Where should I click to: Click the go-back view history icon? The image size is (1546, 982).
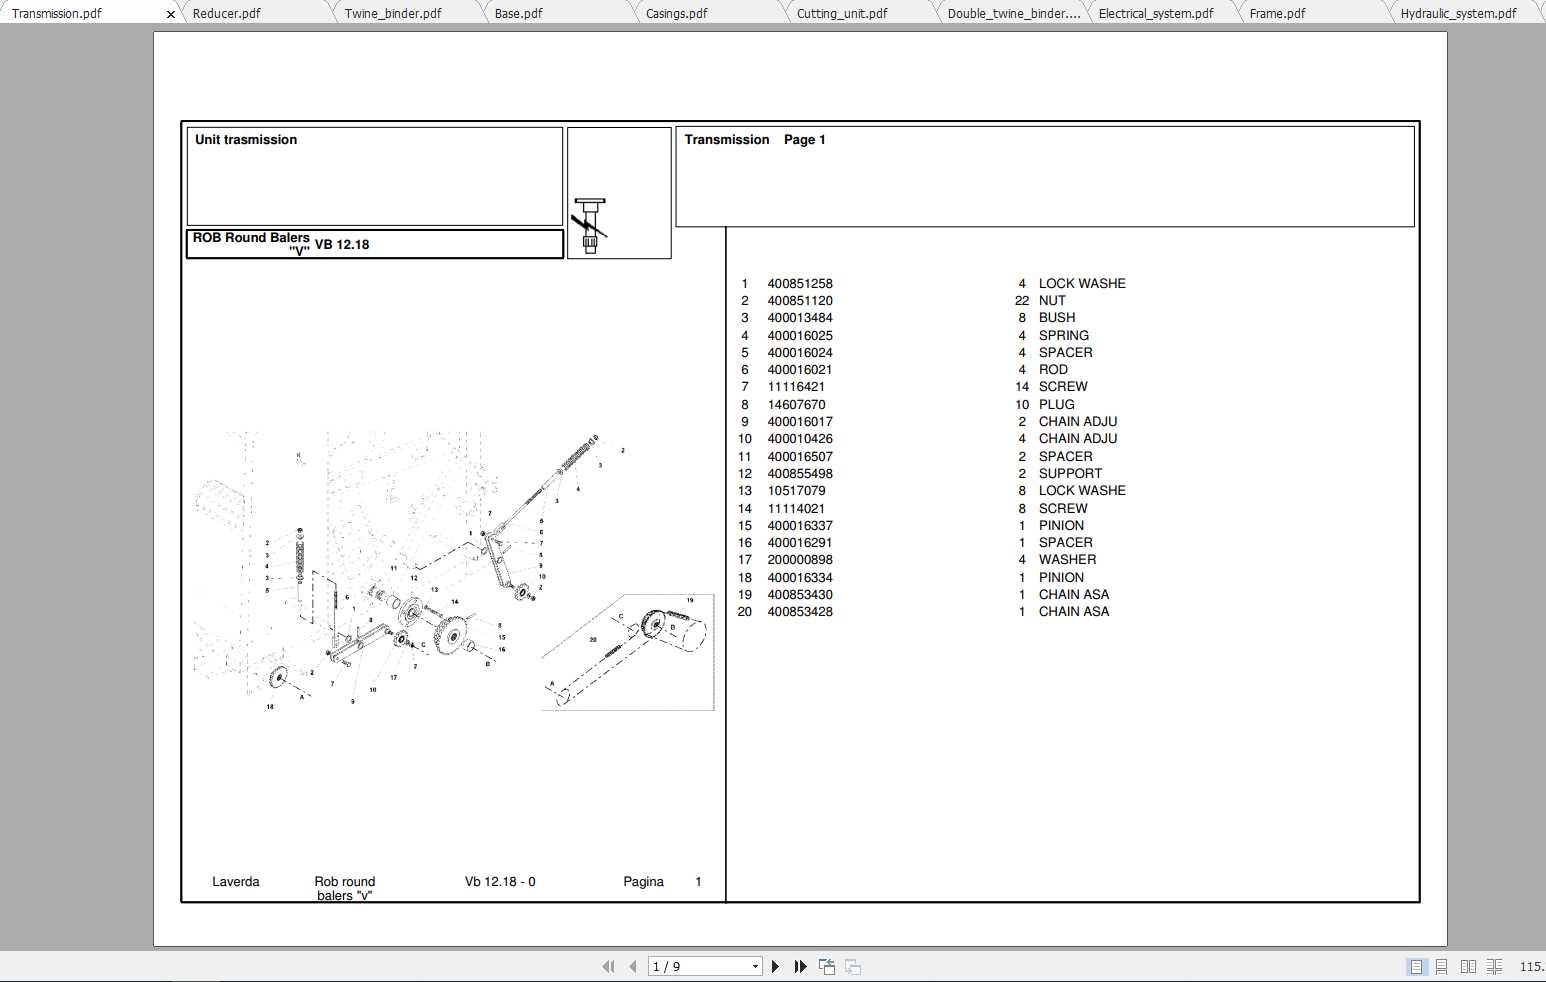click(827, 966)
